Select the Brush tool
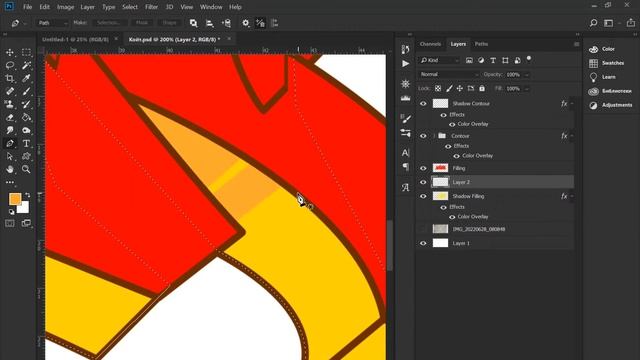The width and height of the screenshot is (640, 360). pos(26,91)
